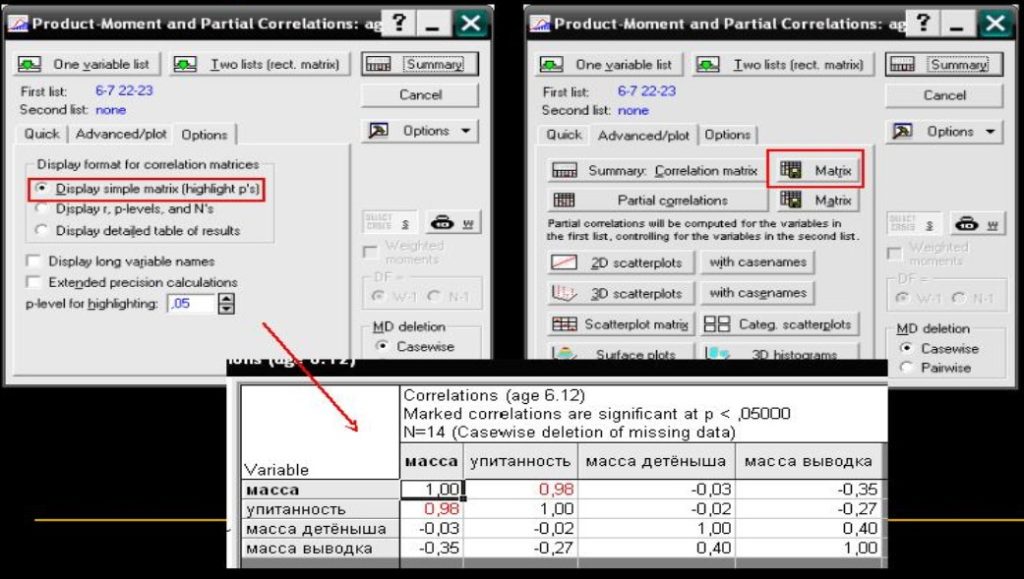Enable Display long variable names checkbox
Viewport: 1024px width, 579px height.
tap(34, 261)
